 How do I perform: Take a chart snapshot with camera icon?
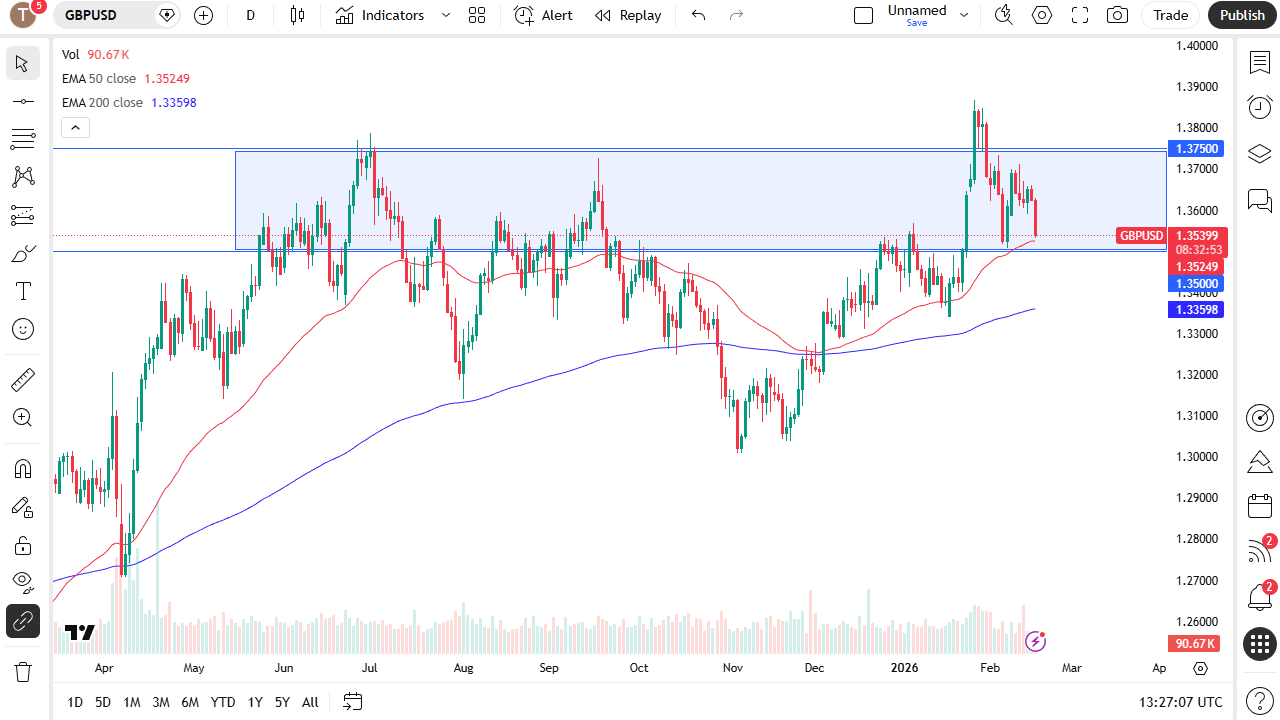coord(1117,15)
